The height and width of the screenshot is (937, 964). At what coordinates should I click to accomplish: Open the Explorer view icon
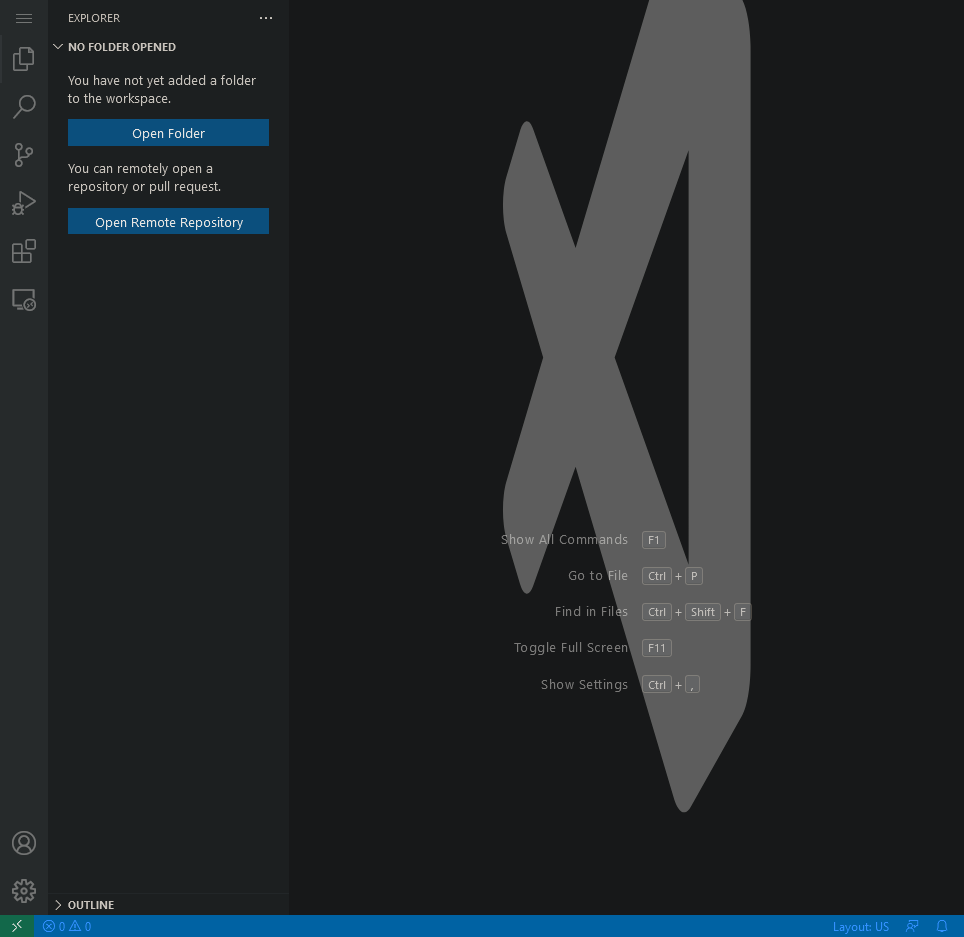point(24,59)
